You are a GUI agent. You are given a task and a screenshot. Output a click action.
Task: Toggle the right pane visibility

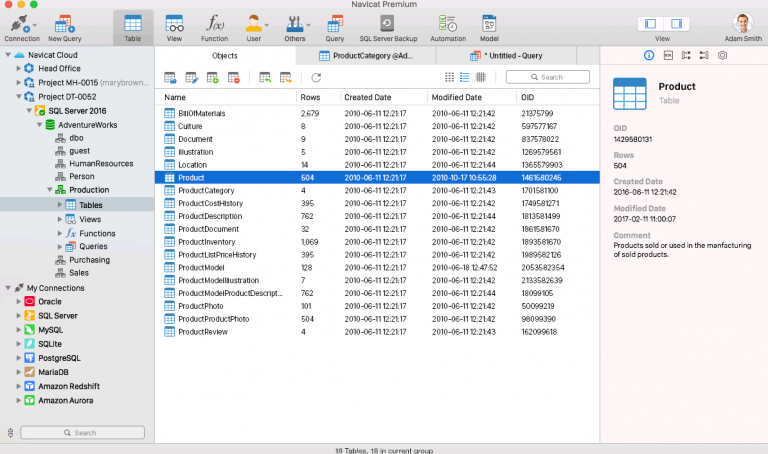click(676, 24)
